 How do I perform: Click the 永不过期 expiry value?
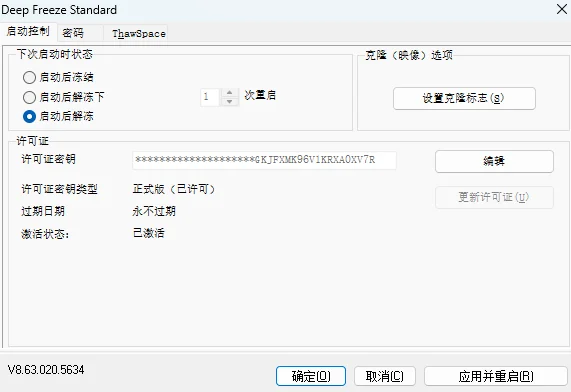coord(154,211)
